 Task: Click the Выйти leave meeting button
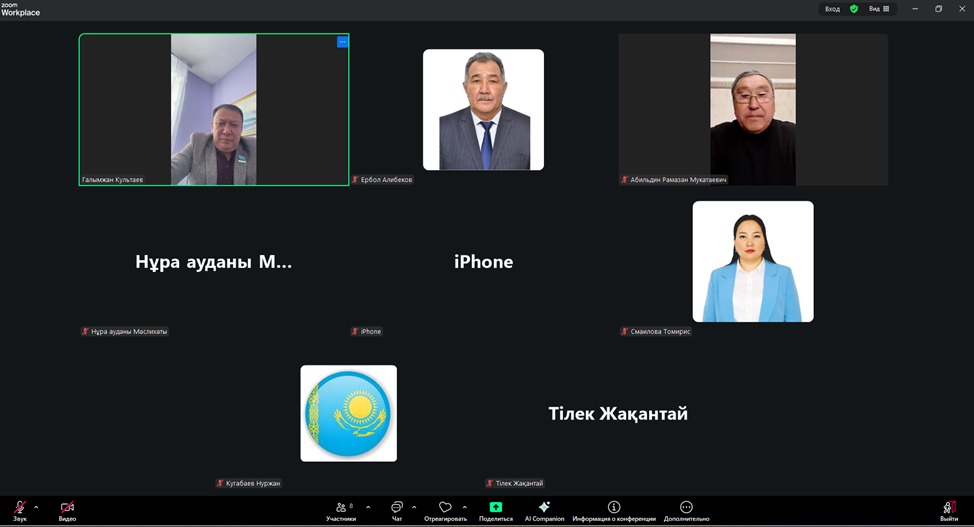(x=949, y=509)
